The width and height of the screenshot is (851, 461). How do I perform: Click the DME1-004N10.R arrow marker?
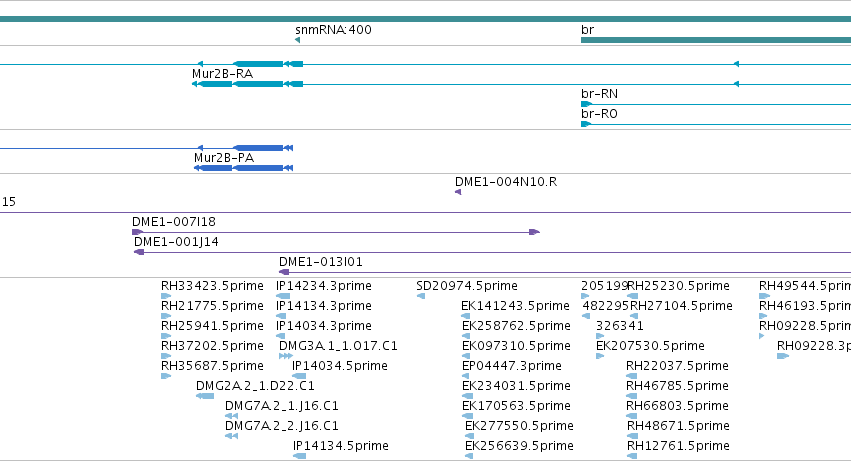pos(458,192)
